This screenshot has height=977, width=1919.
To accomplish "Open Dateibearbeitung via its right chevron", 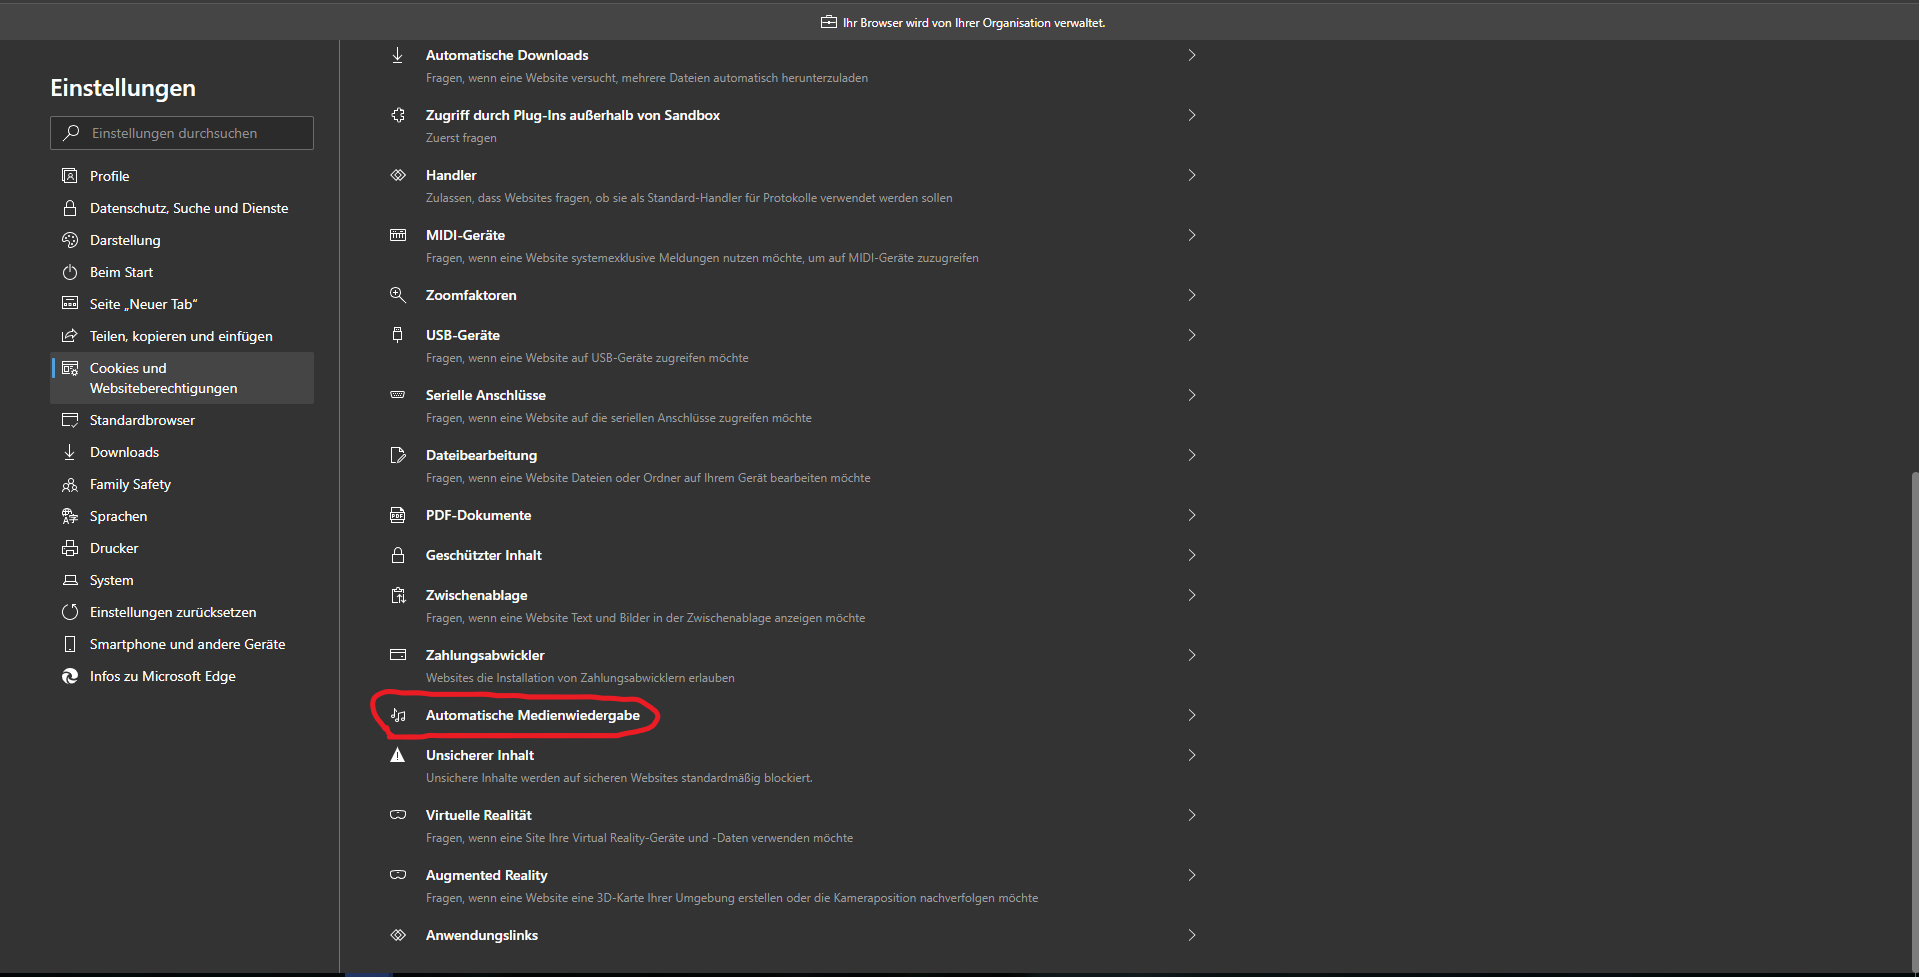I will click(1191, 455).
